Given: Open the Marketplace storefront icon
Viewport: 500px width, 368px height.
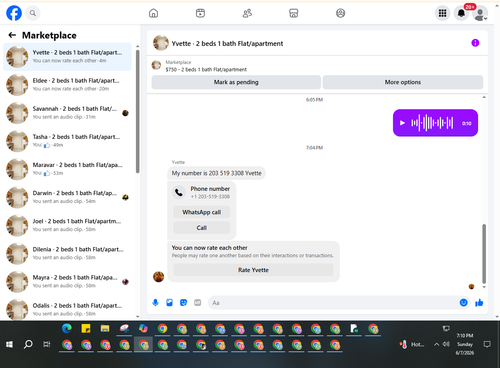Looking at the screenshot, I should coord(294,13).
